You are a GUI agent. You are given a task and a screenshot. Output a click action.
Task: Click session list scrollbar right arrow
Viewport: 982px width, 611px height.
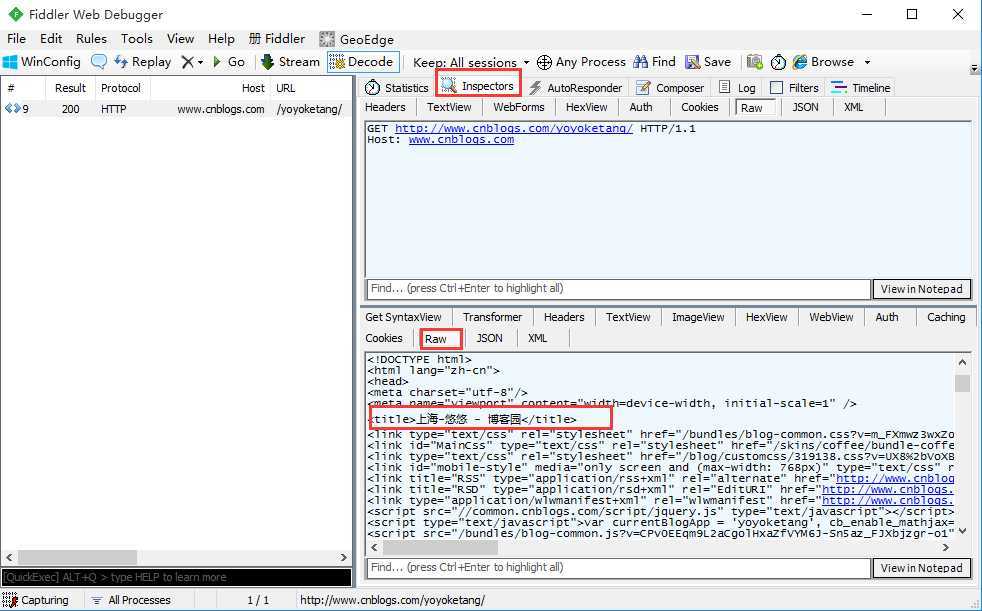pos(343,557)
